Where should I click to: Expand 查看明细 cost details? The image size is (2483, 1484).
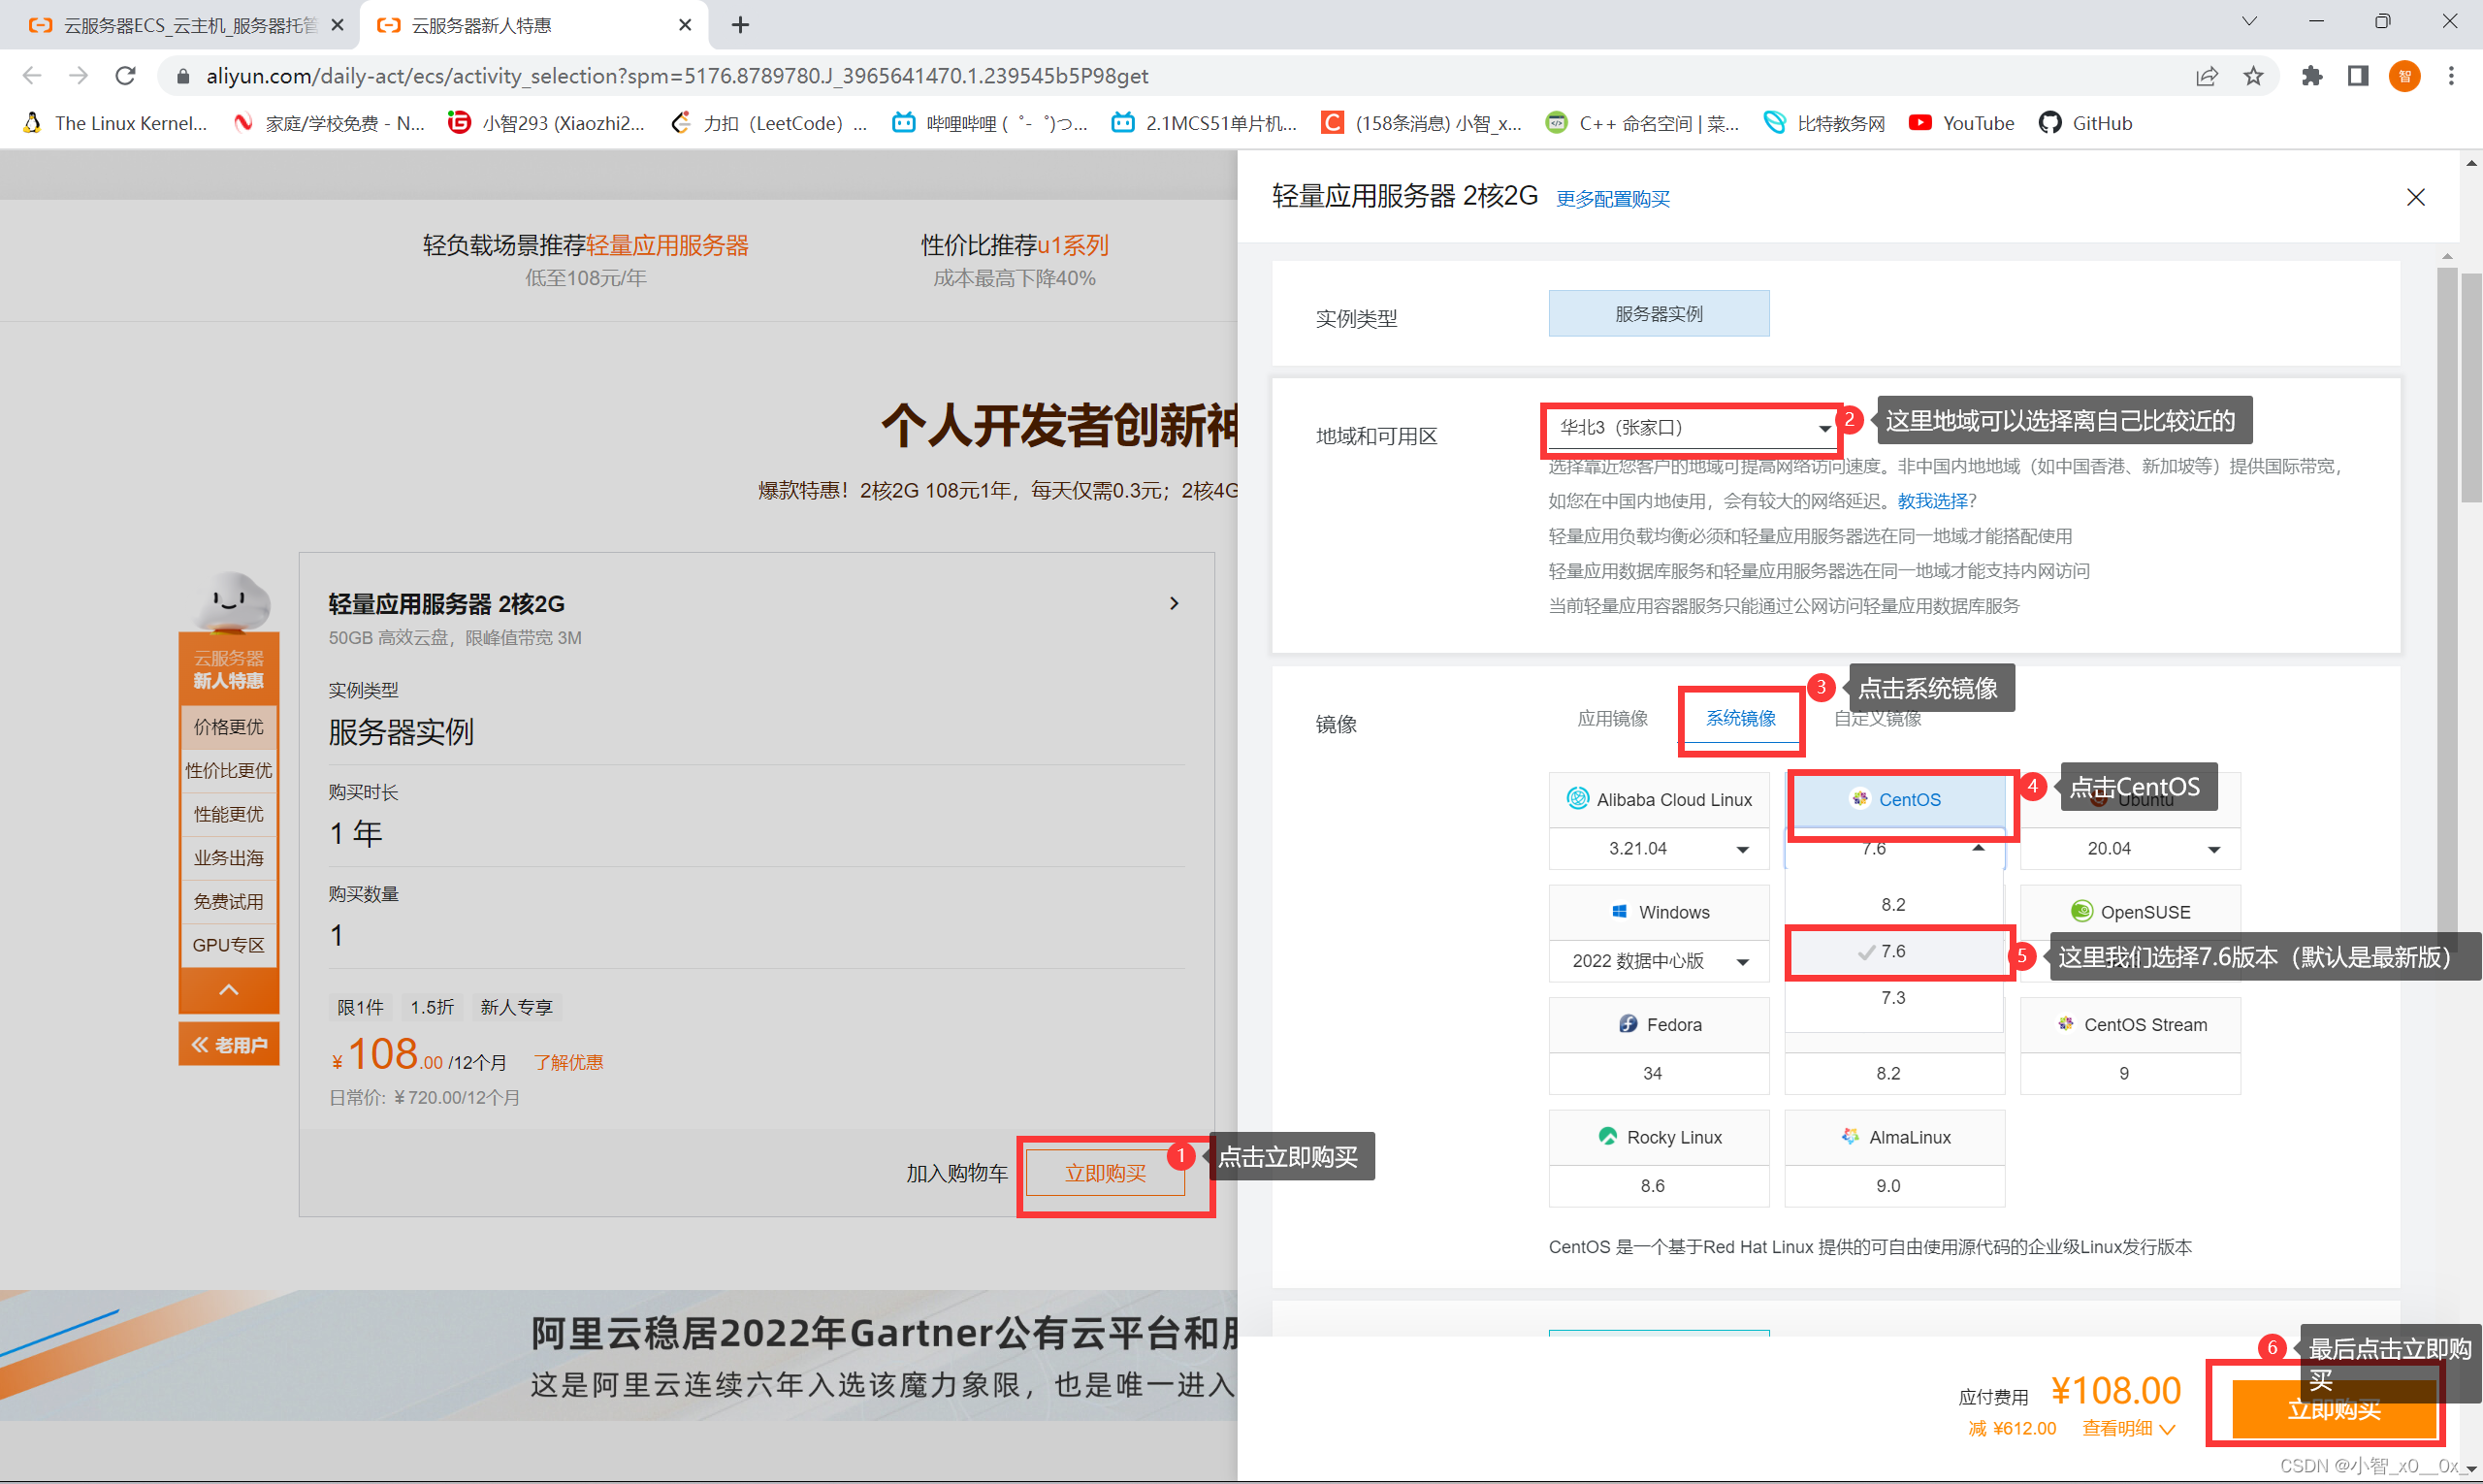coord(2128,1428)
